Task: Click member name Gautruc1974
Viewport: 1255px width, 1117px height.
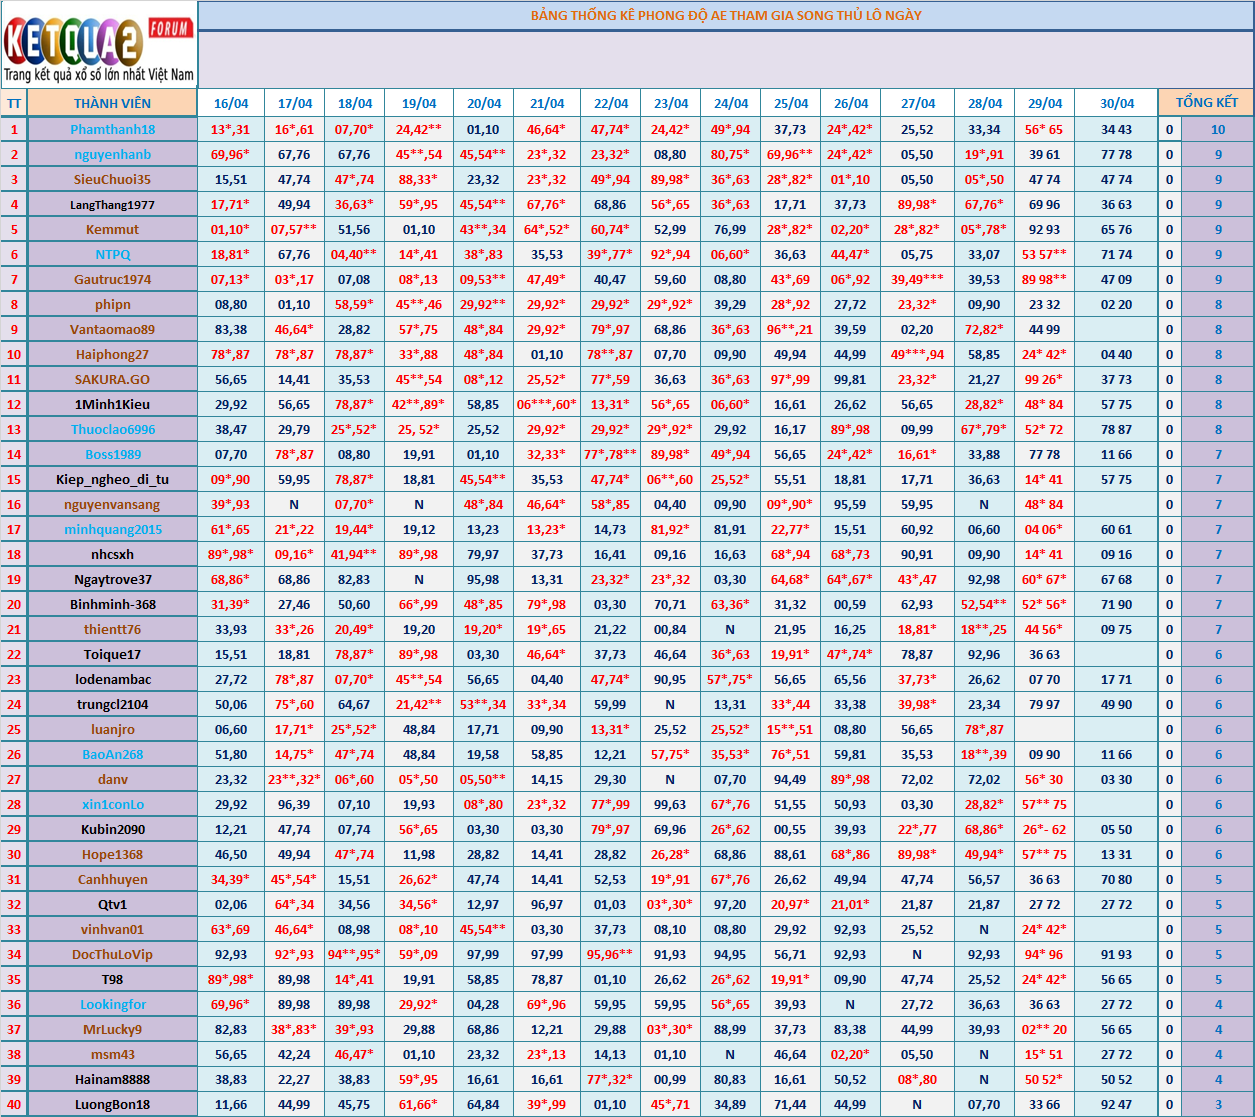Action: tap(113, 279)
